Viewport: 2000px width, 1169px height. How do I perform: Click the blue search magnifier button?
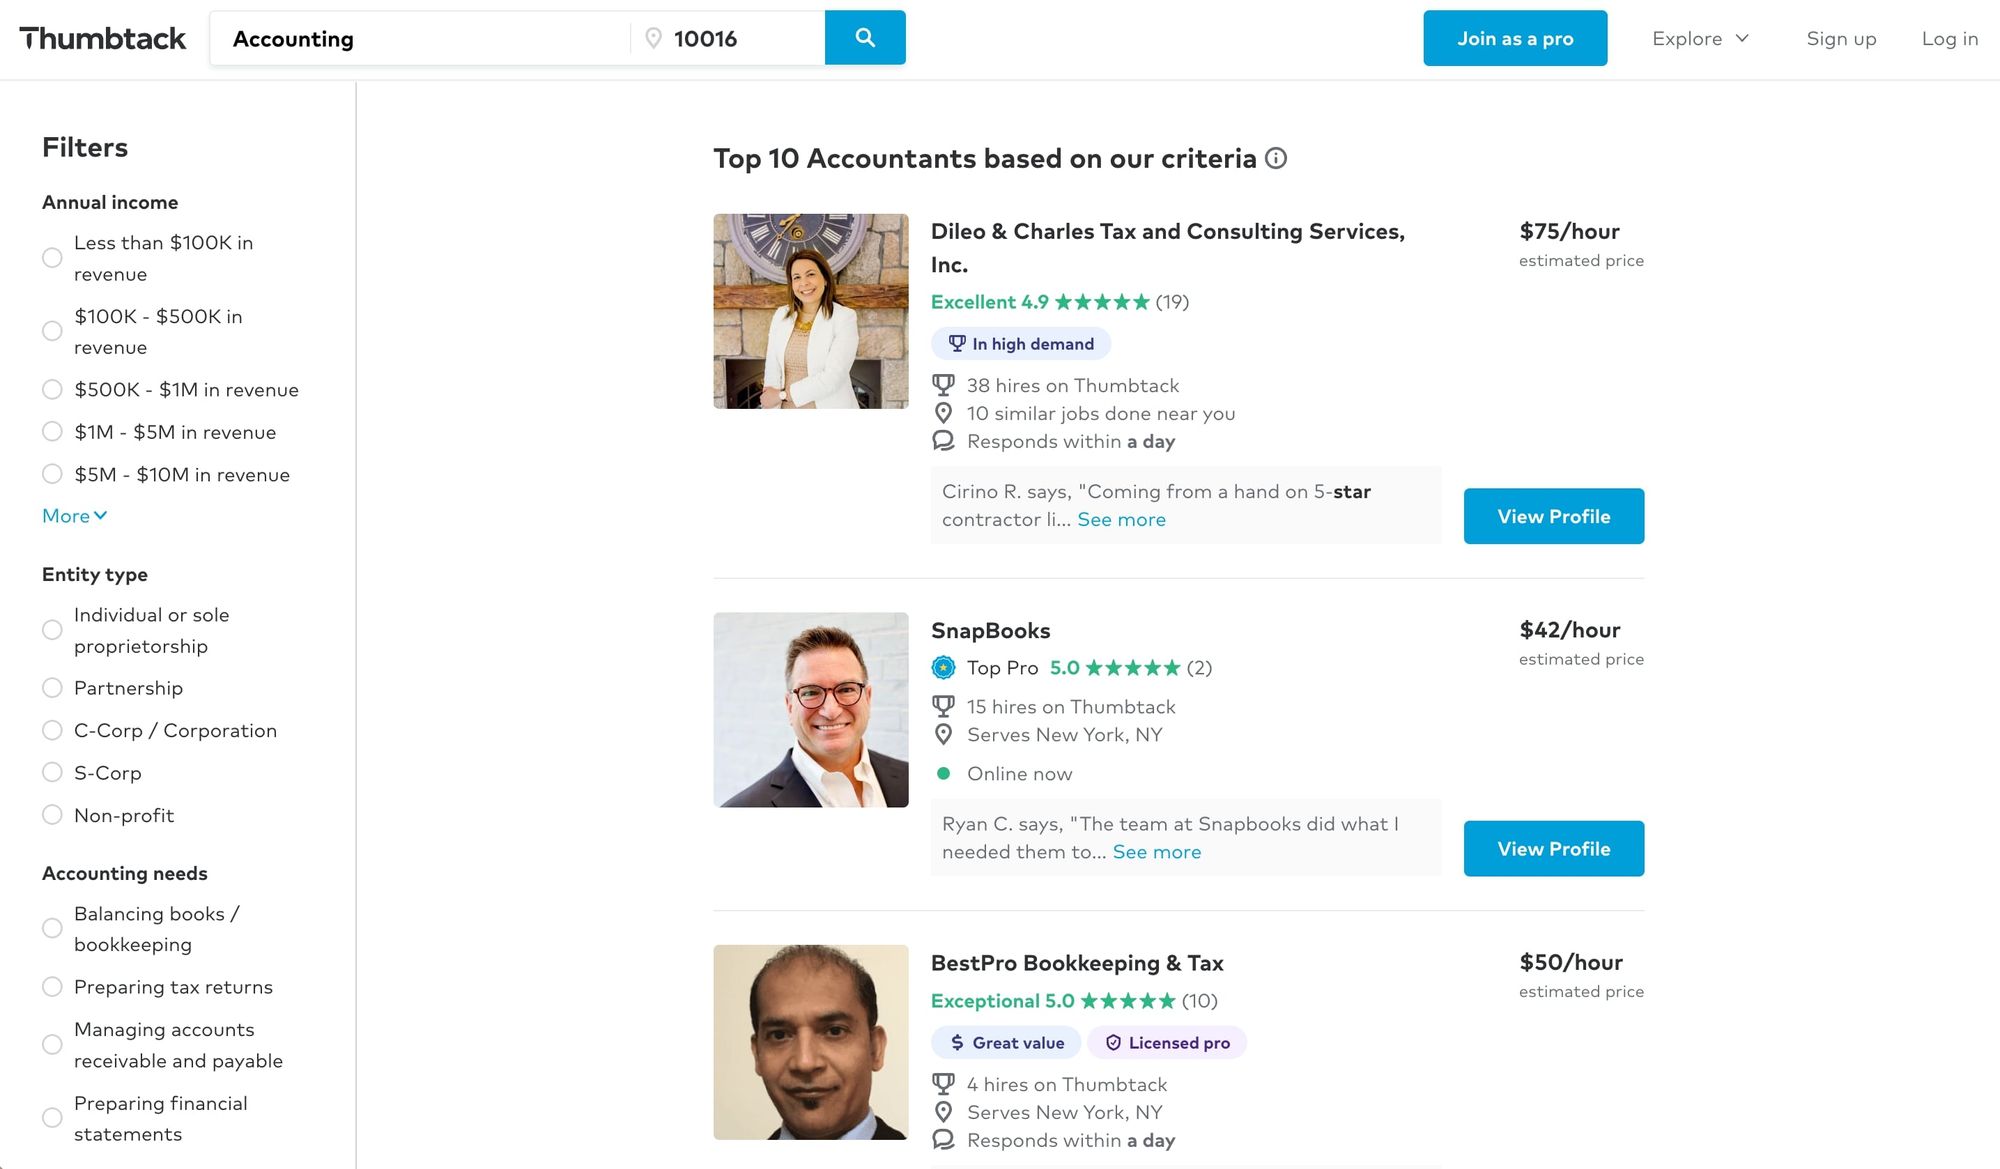pyautogui.click(x=864, y=38)
